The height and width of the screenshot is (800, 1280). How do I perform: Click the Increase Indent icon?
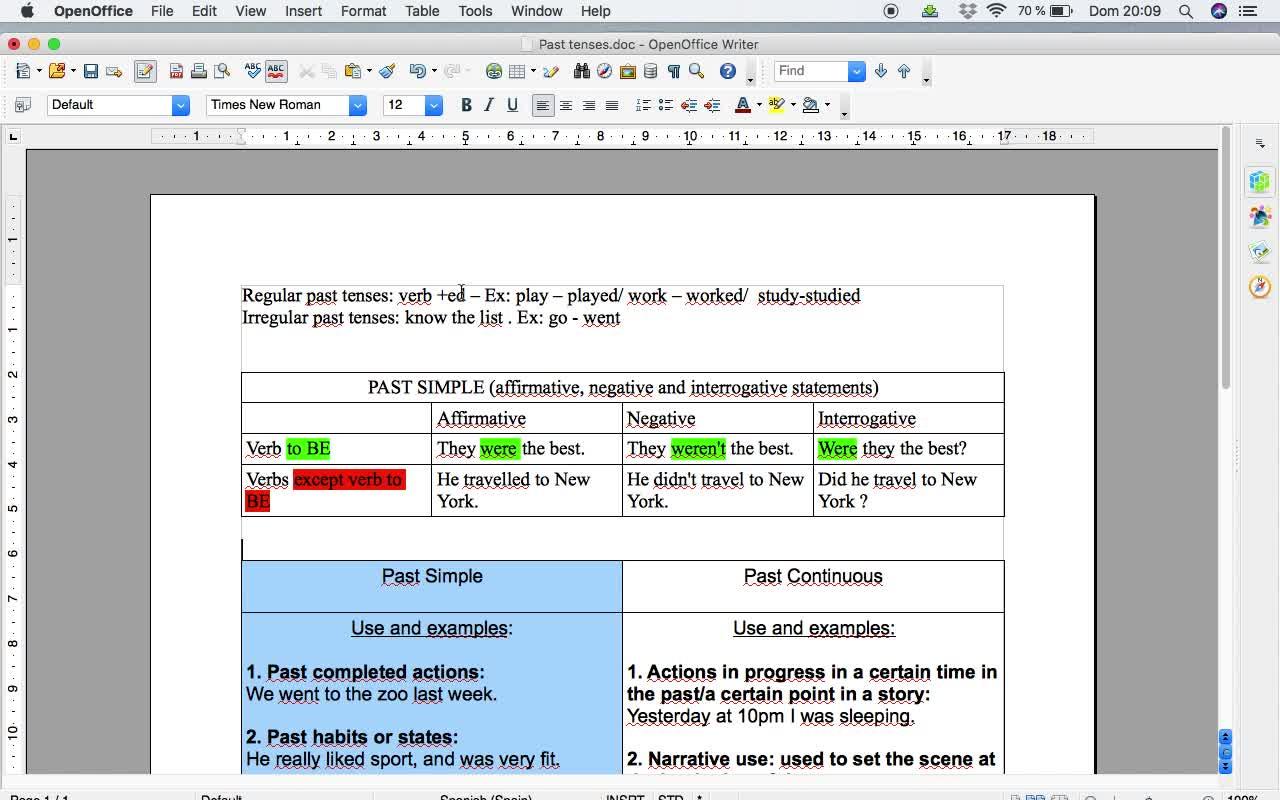[712, 105]
